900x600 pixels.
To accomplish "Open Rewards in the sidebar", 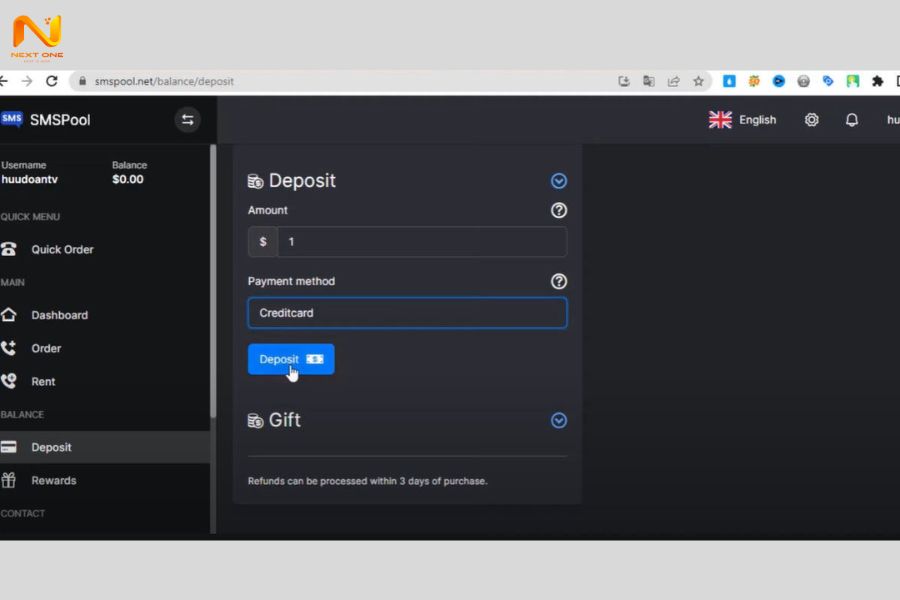I will [x=53, y=480].
